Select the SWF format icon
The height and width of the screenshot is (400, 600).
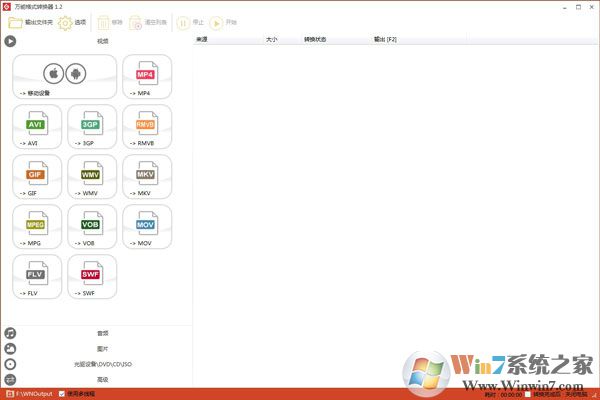(92, 277)
